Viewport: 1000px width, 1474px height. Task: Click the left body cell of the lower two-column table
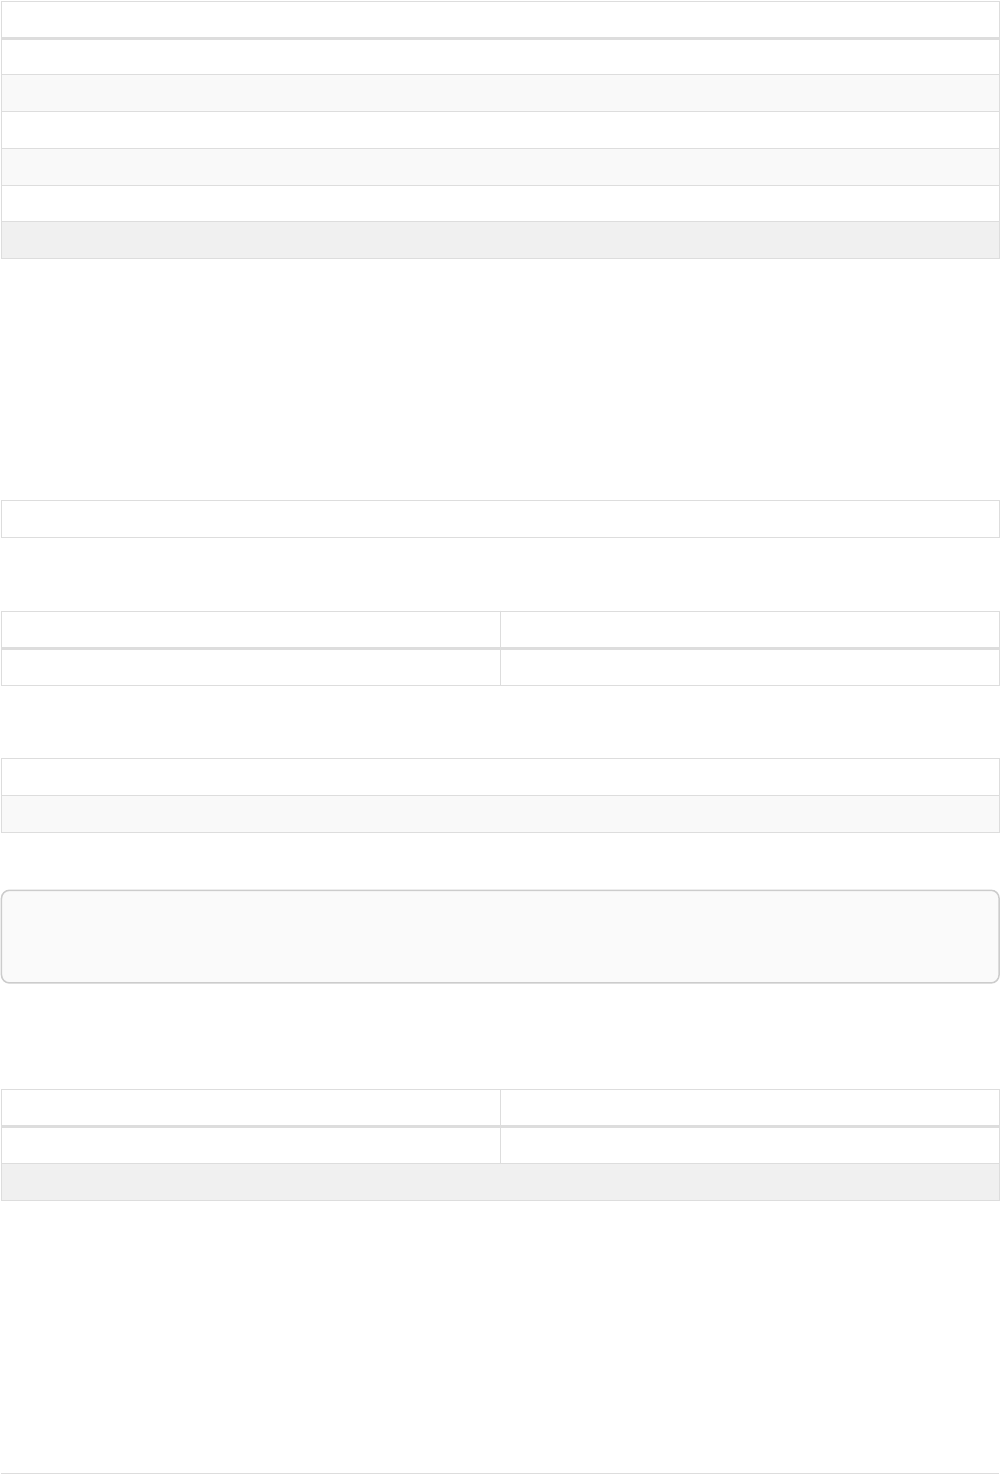tap(250, 1145)
